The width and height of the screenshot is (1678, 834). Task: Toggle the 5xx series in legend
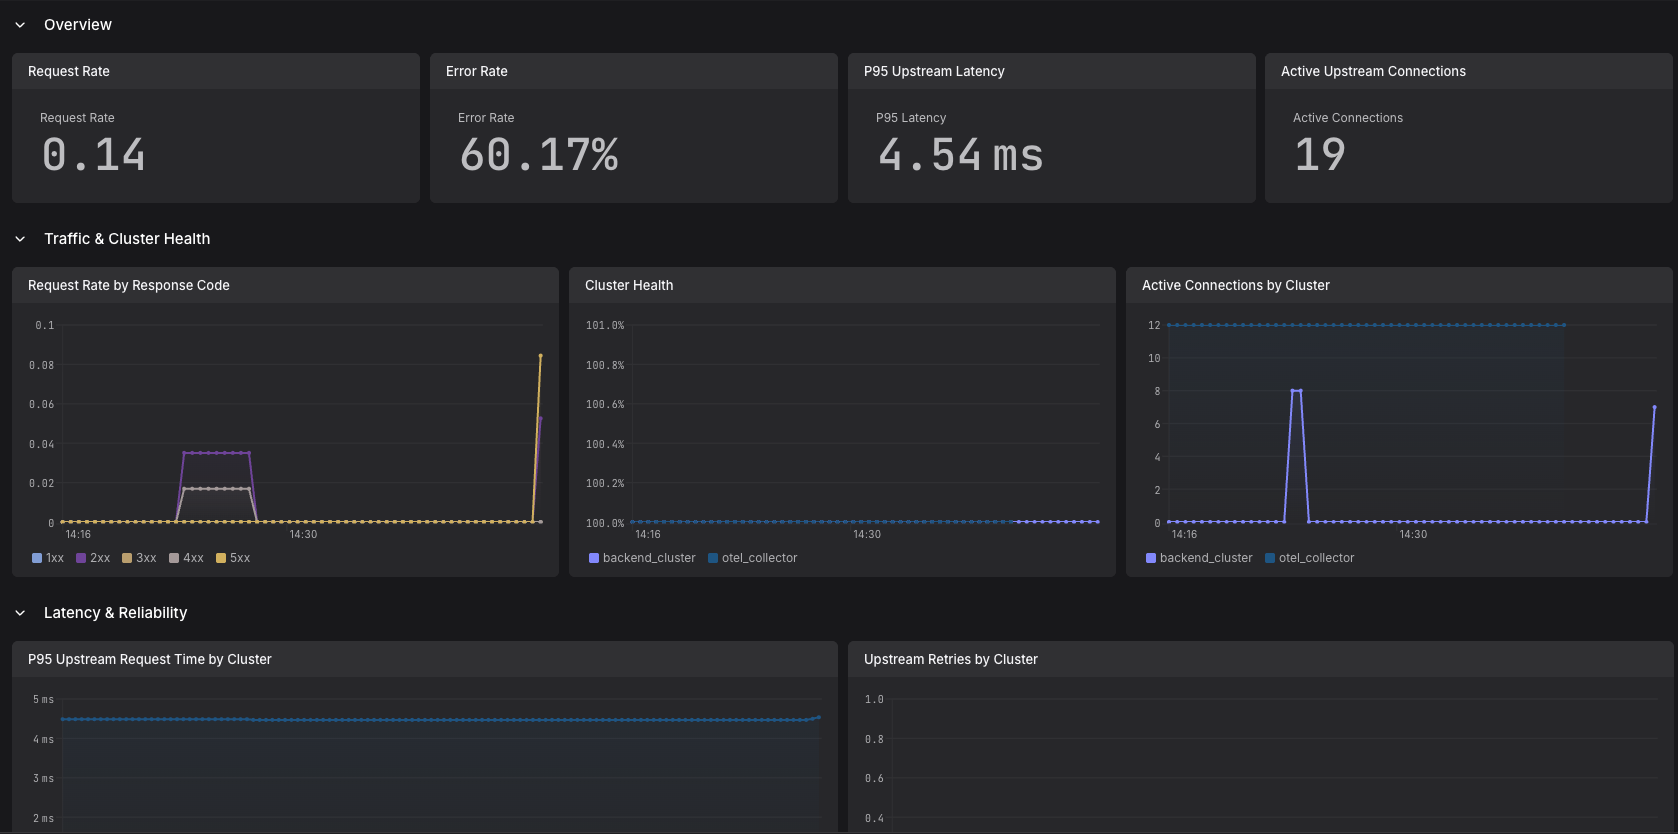click(233, 558)
